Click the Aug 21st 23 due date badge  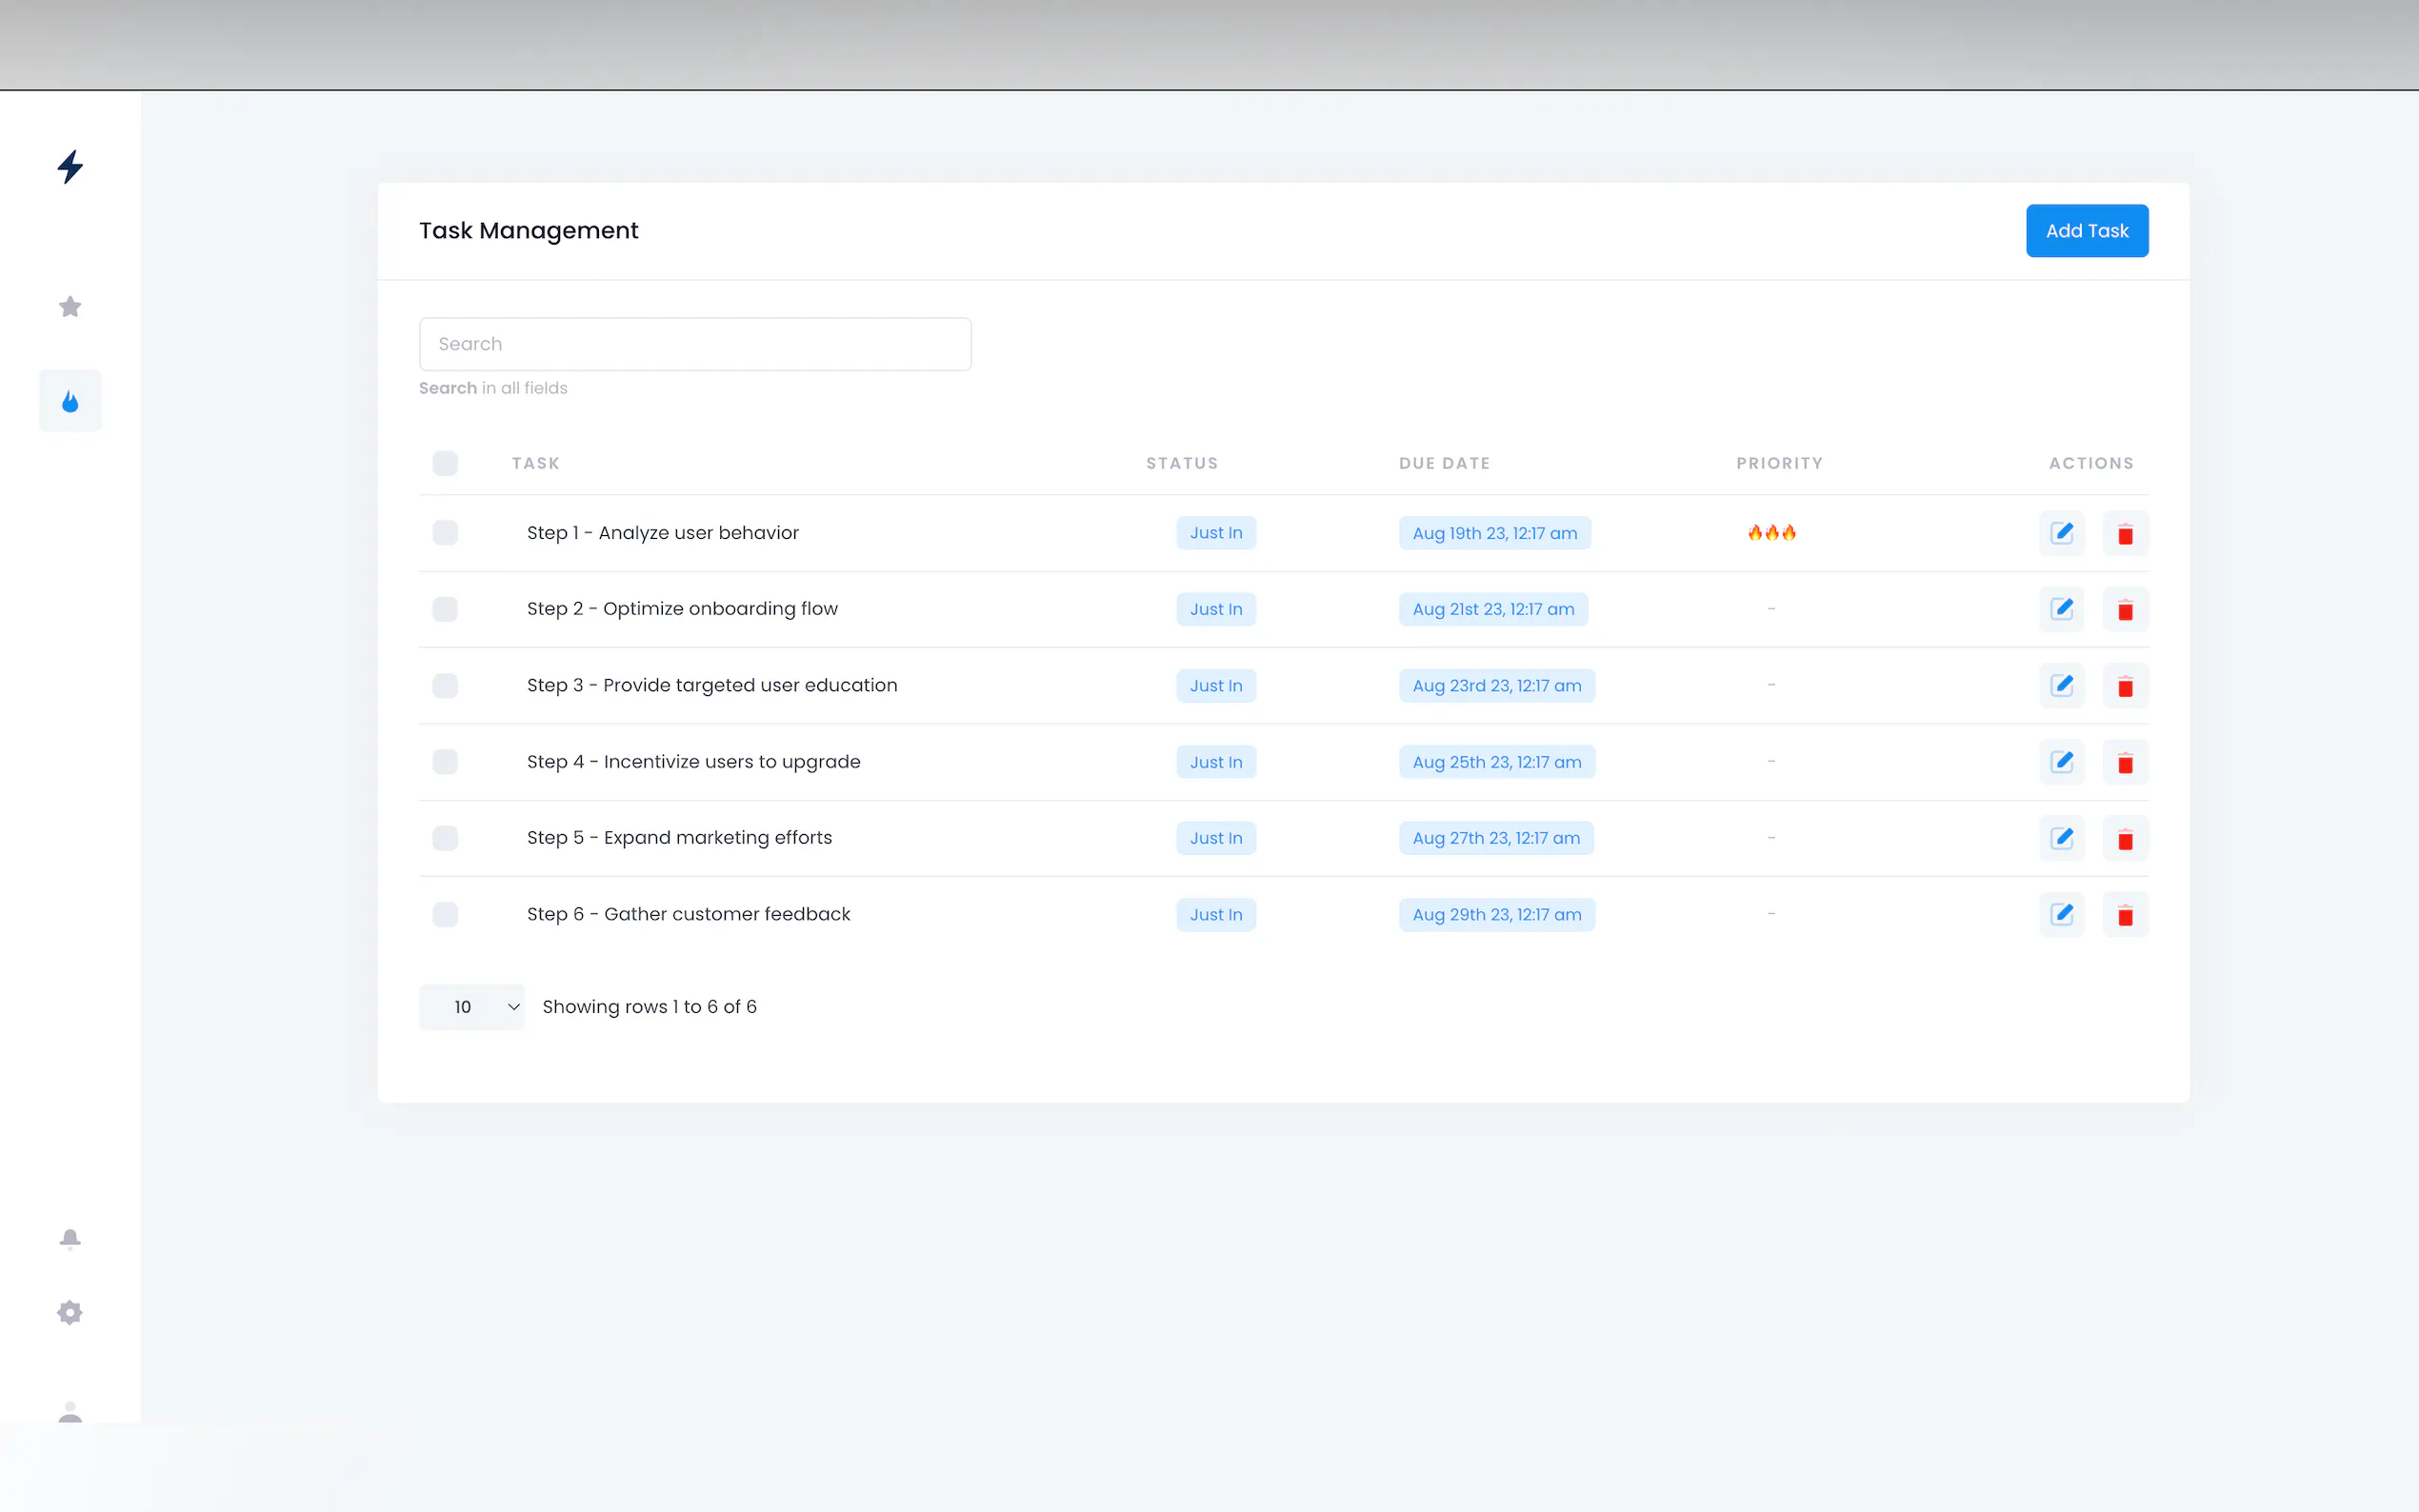coord(1492,609)
